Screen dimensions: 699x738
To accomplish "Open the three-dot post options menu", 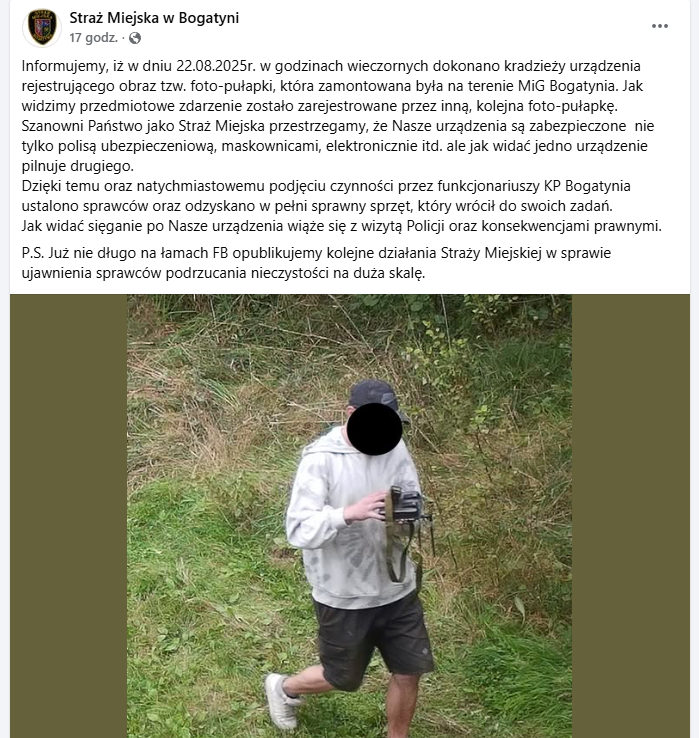I will point(659,26).
